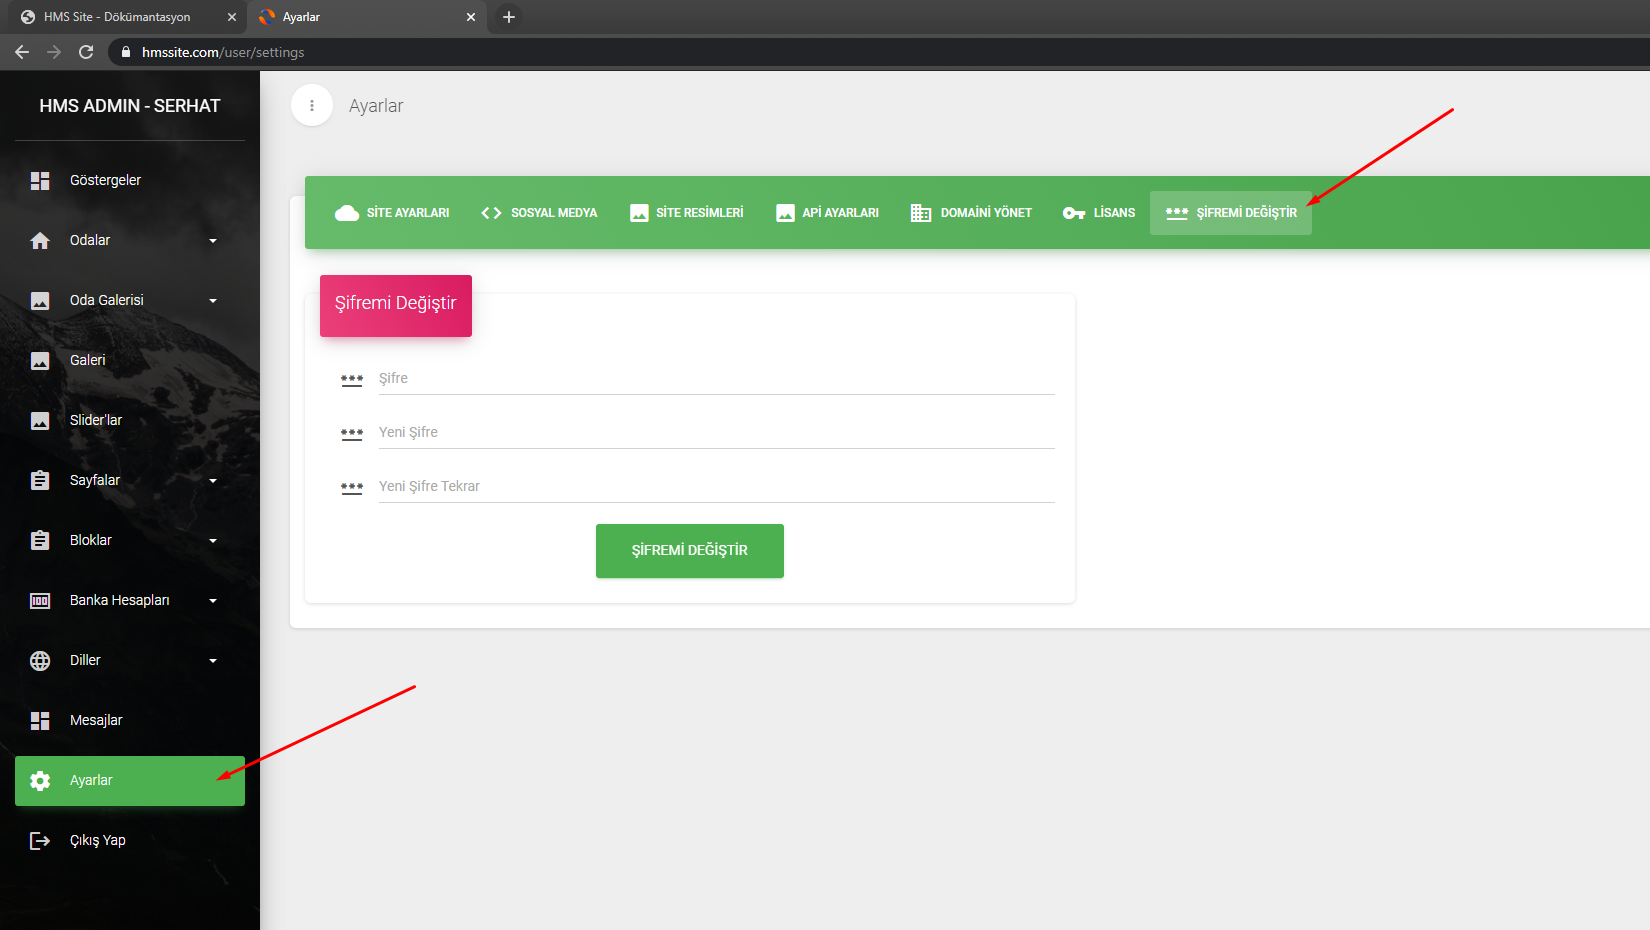The width and height of the screenshot is (1650, 930).
Task: Close the Ayarlar browser tab
Action: 471,17
